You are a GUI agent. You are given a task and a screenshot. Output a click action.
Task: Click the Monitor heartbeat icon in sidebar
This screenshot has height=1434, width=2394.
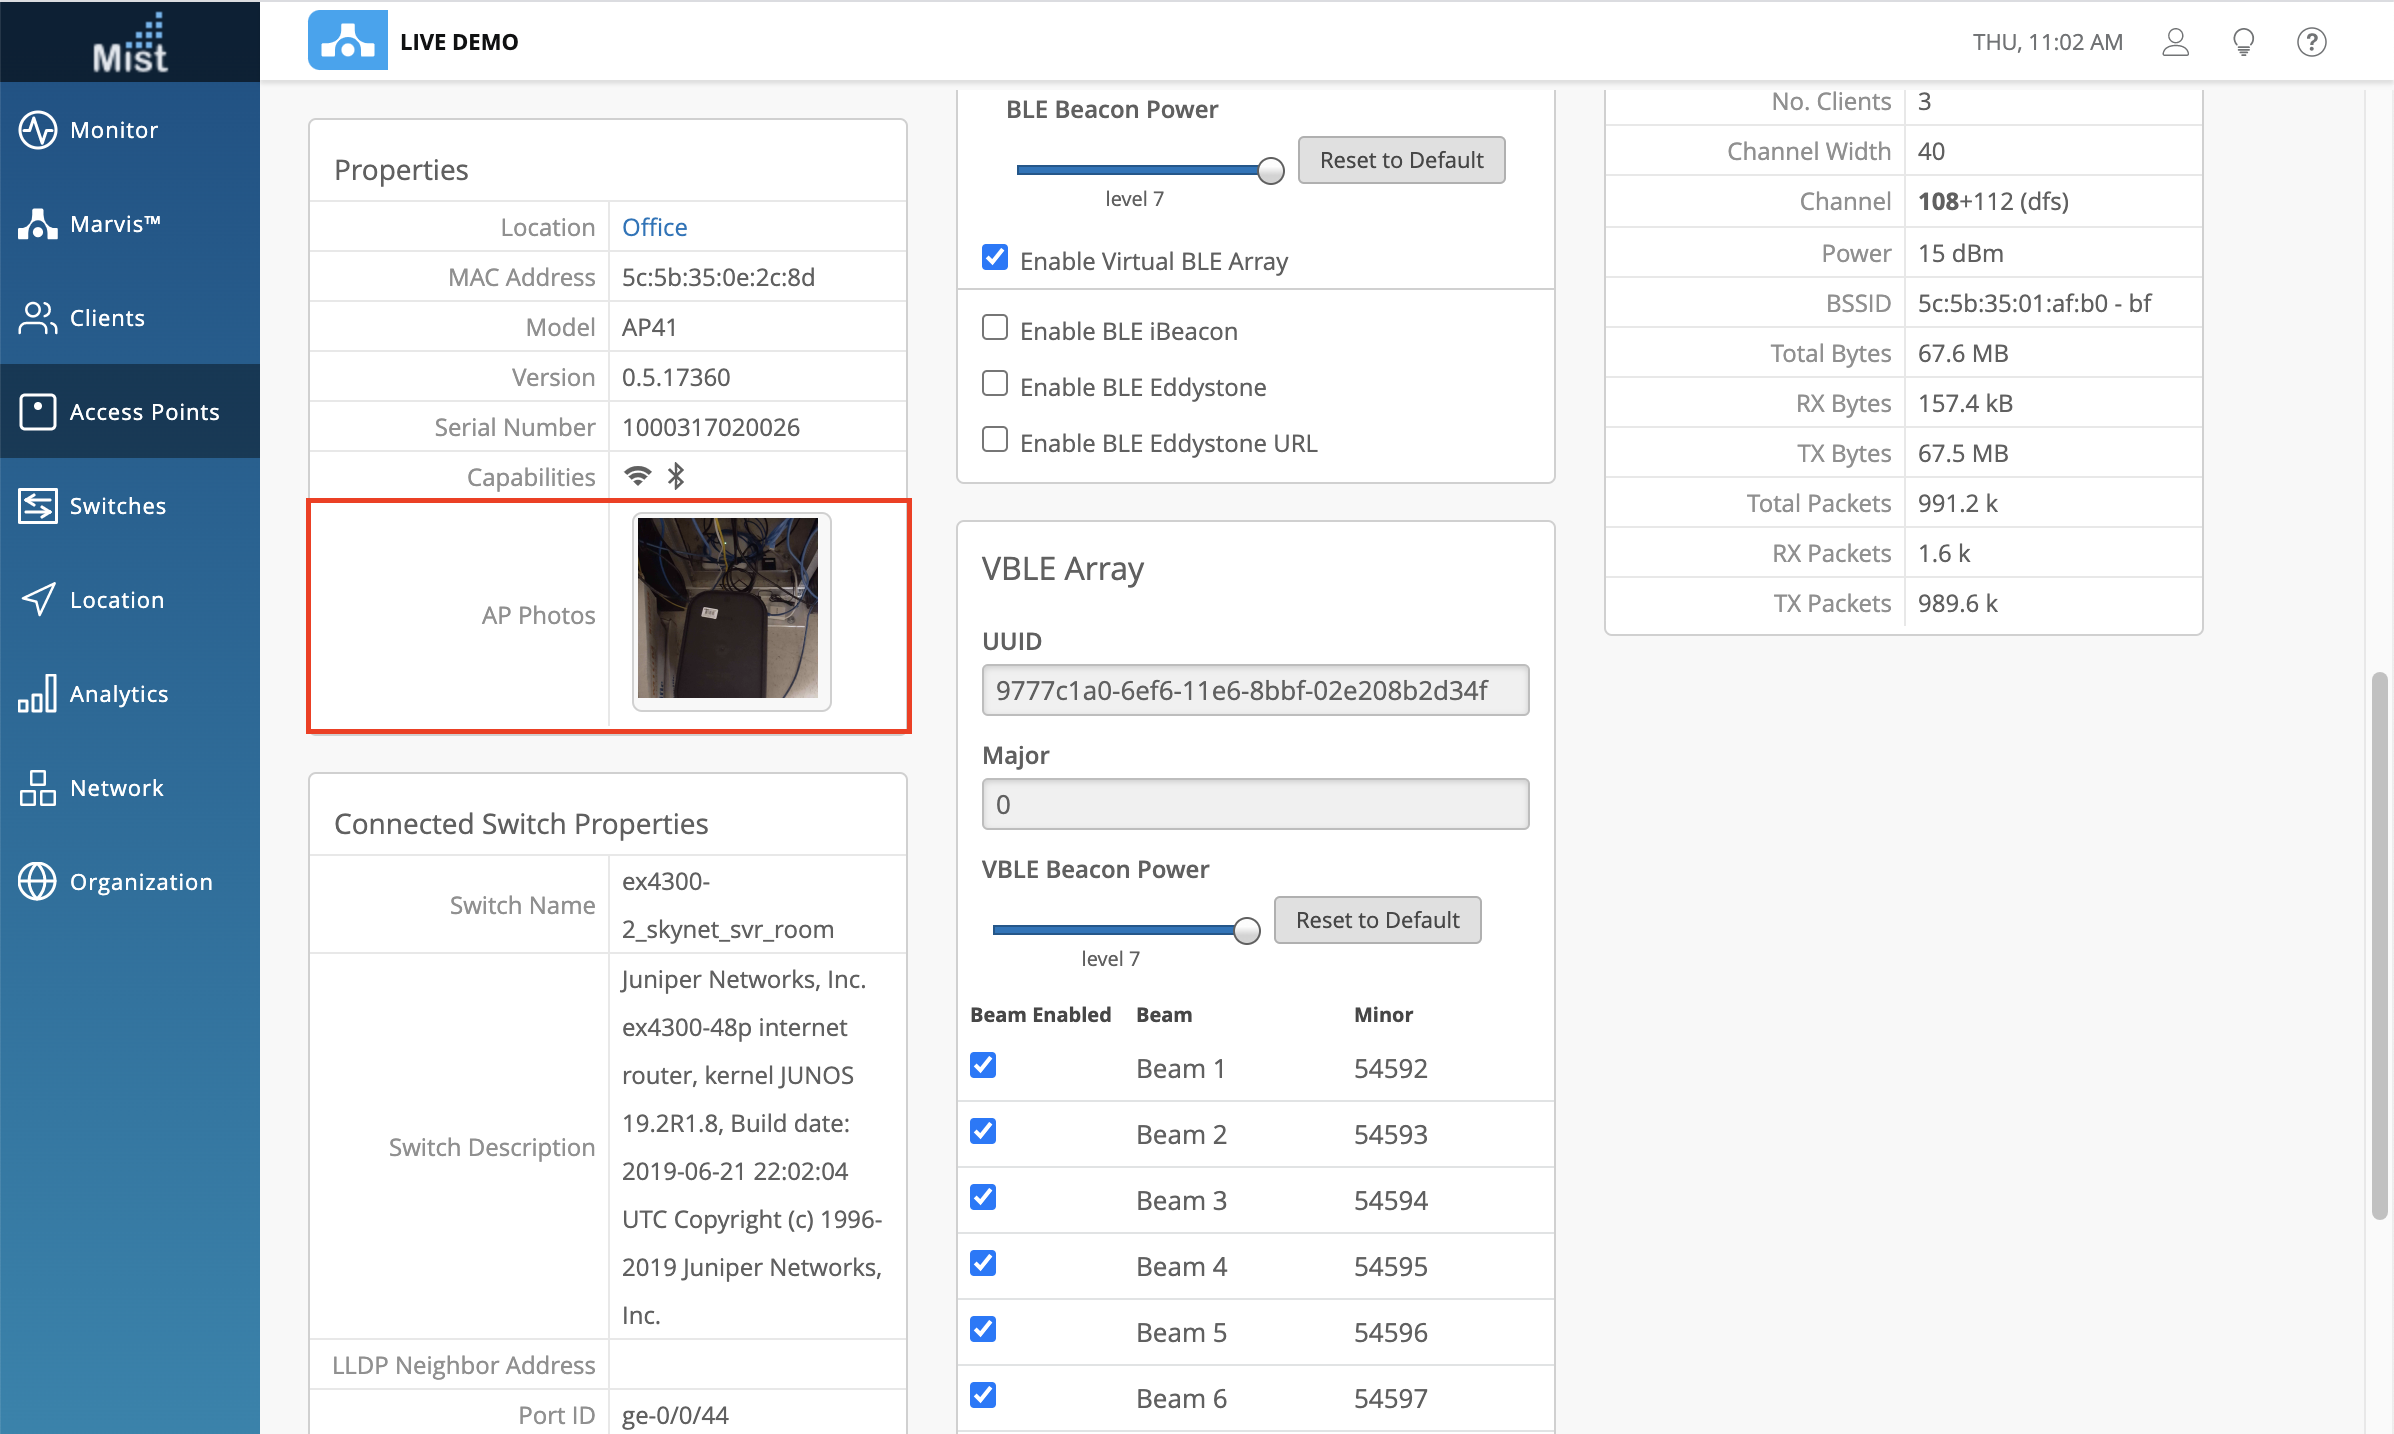pyautogui.click(x=38, y=130)
